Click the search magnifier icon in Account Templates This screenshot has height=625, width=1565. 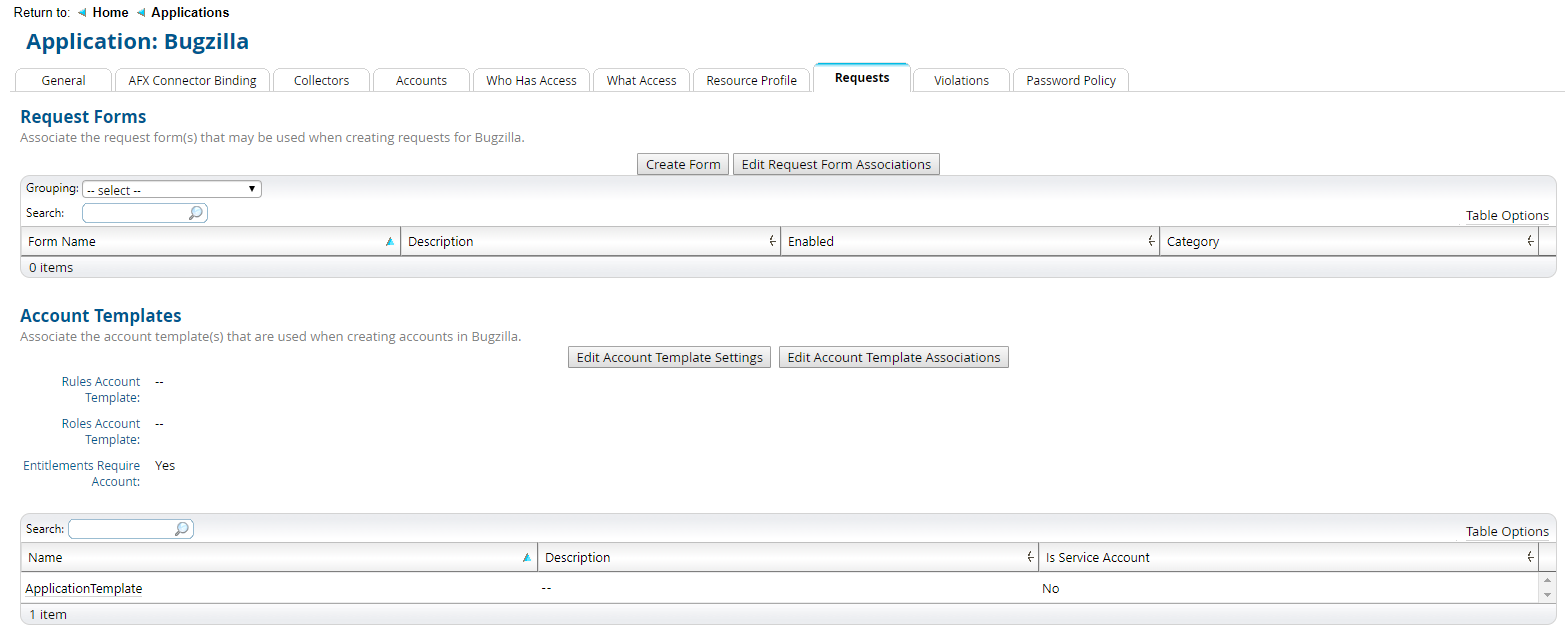click(x=182, y=529)
